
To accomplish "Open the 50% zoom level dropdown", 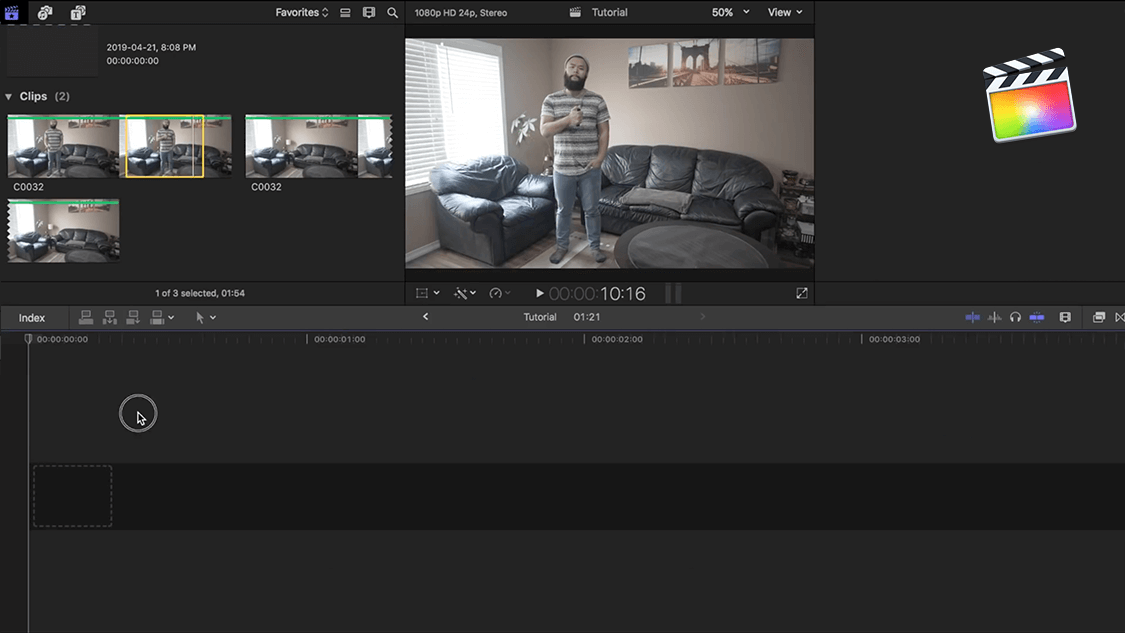I will (x=730, y=13).
